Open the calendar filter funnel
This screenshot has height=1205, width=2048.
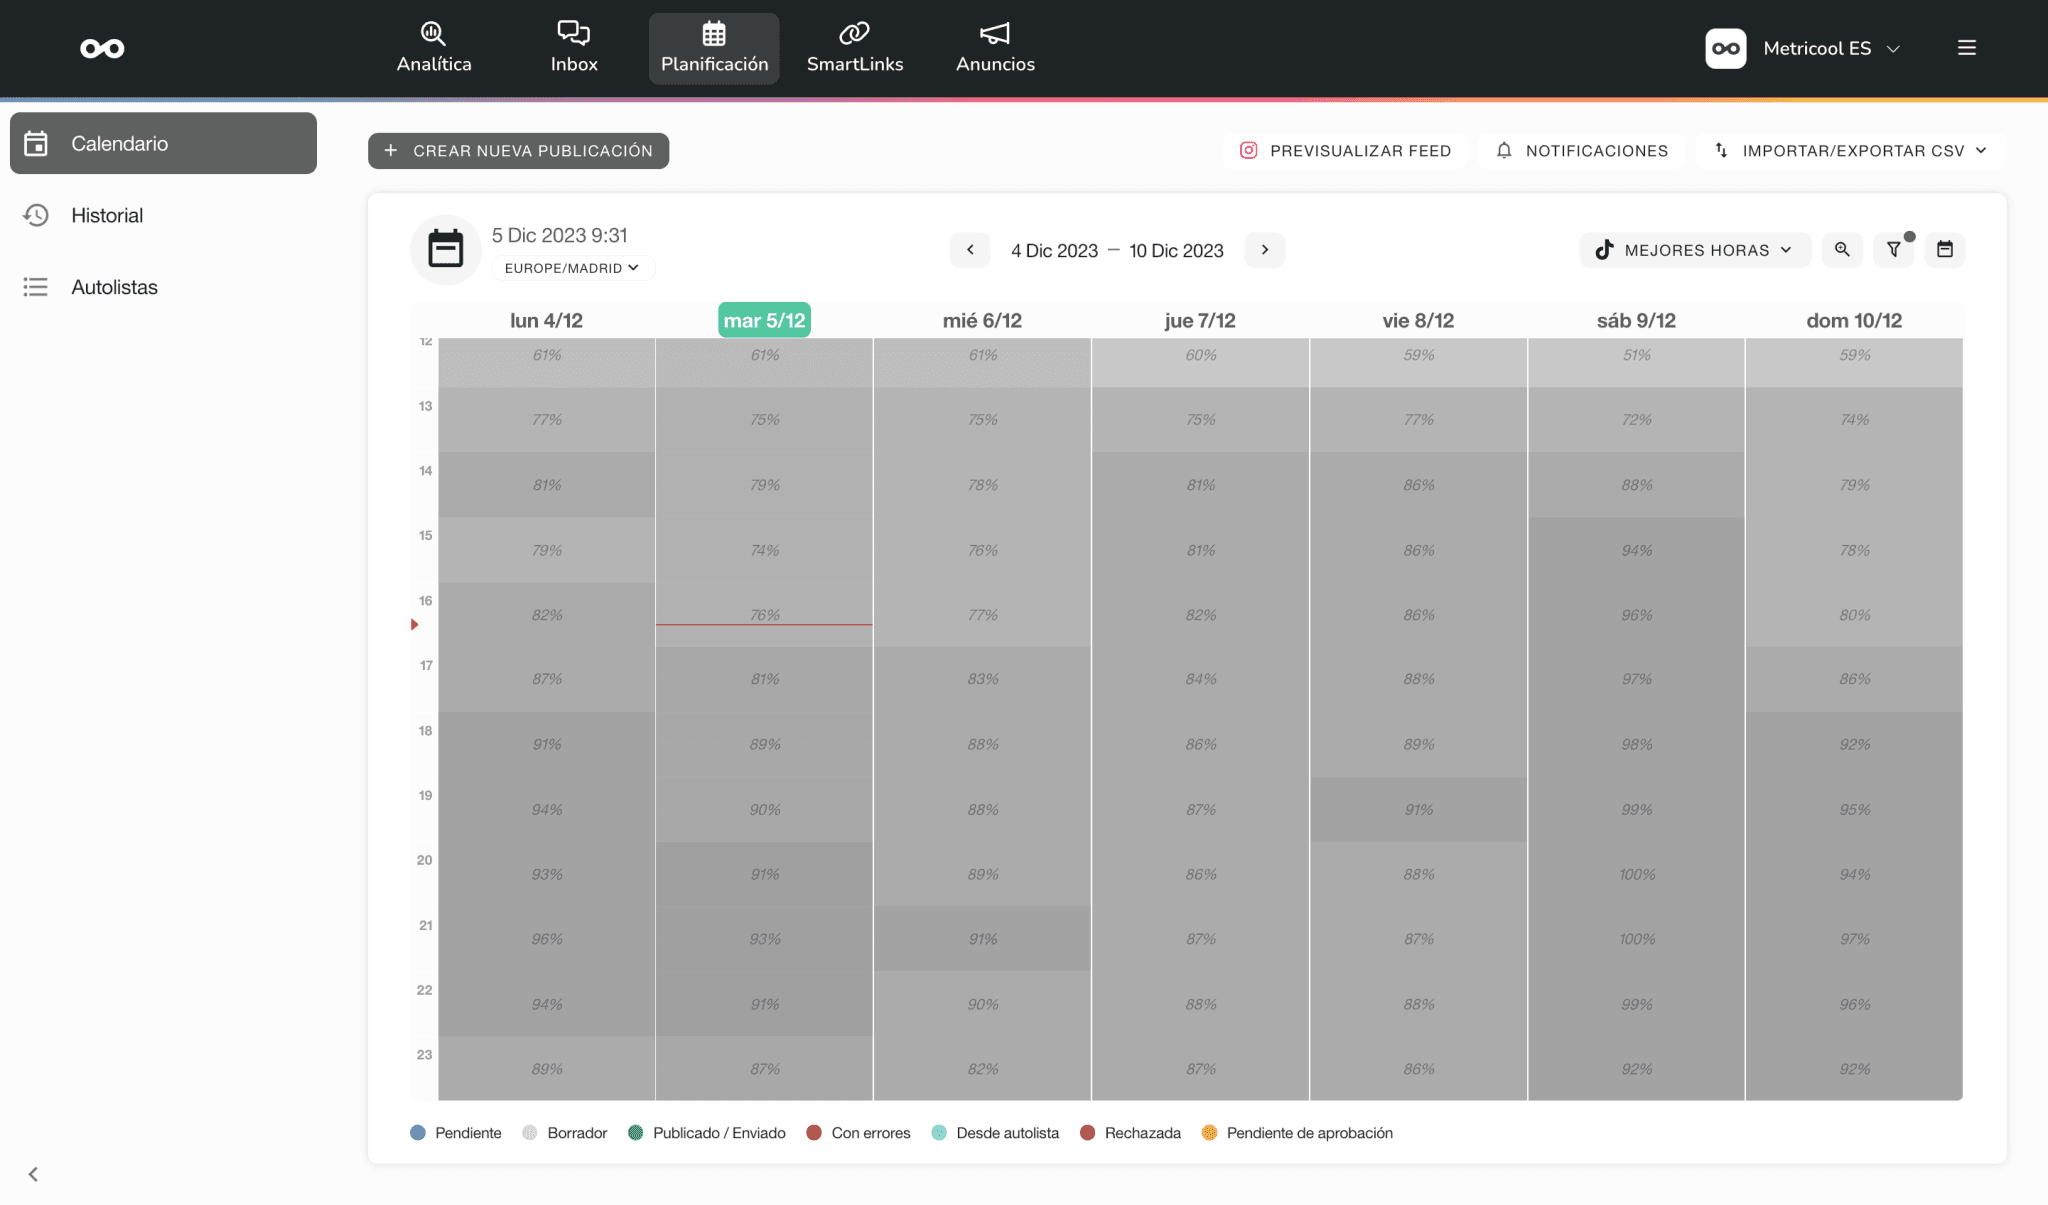pos(1893,250)
